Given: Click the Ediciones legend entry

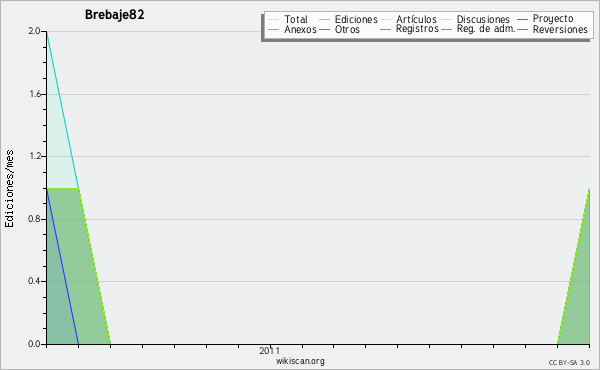Looking at the screenshot, I should (348, 19).
